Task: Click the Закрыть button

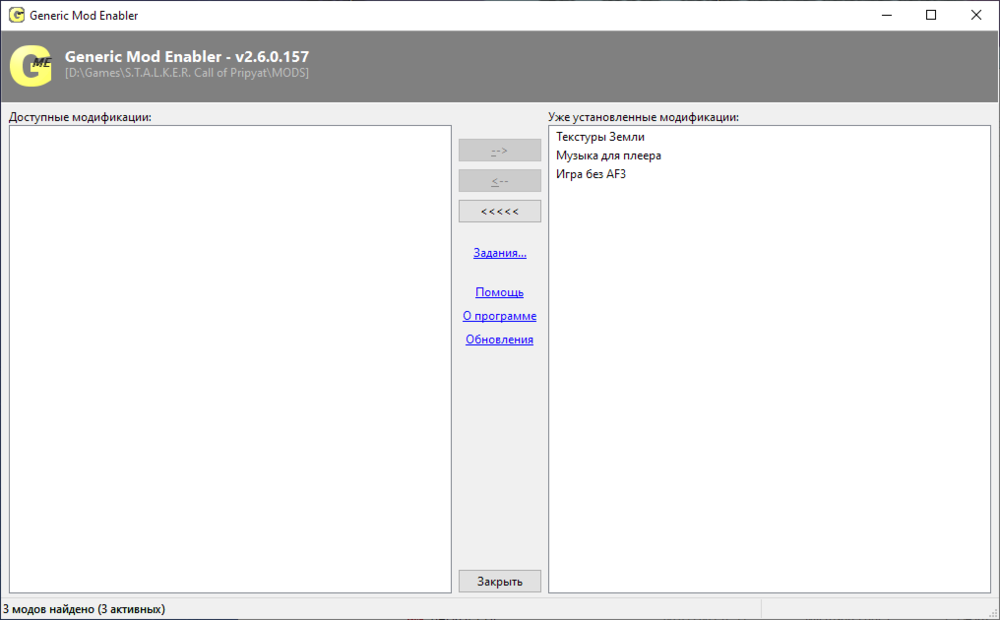Action: point(499,581)
